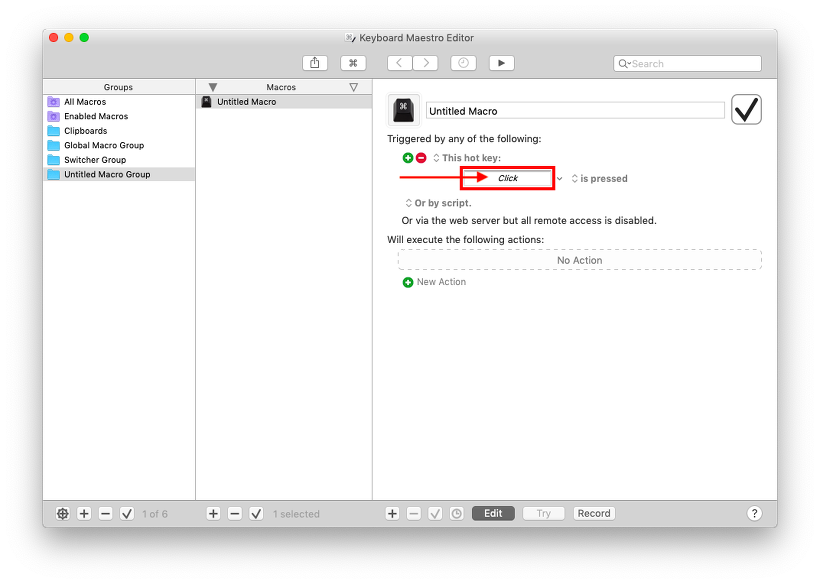Add a new macro with plus button
Image resolution: width=820 pixels, height=584 pixels.
tap(213, 514)
